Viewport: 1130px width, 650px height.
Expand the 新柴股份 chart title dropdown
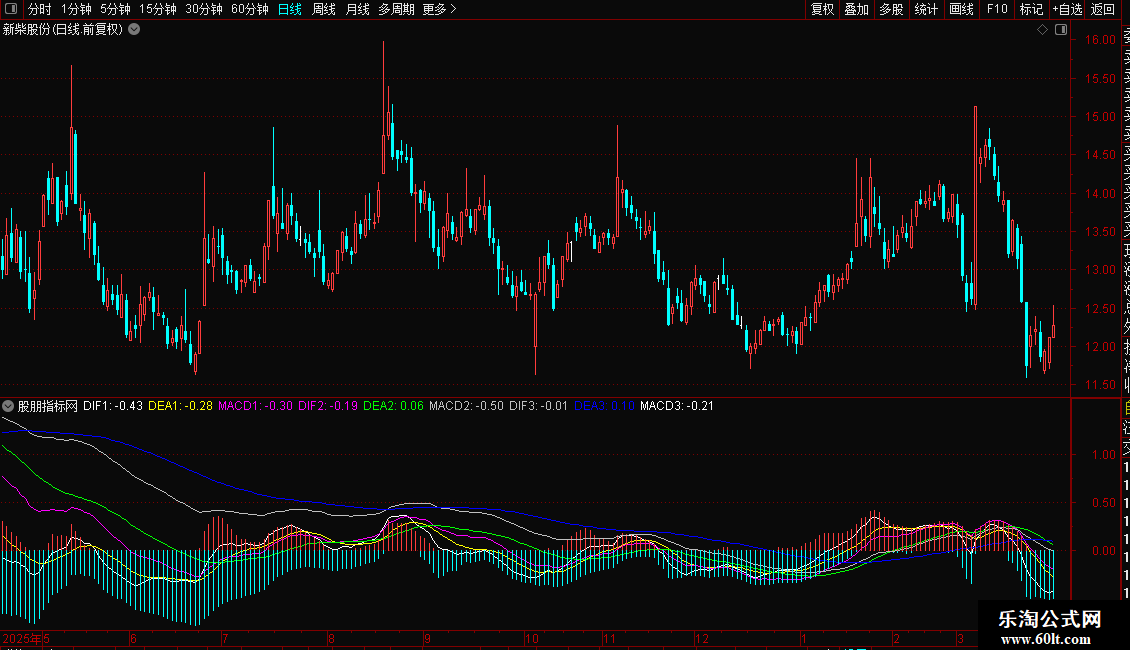(134, 30)
